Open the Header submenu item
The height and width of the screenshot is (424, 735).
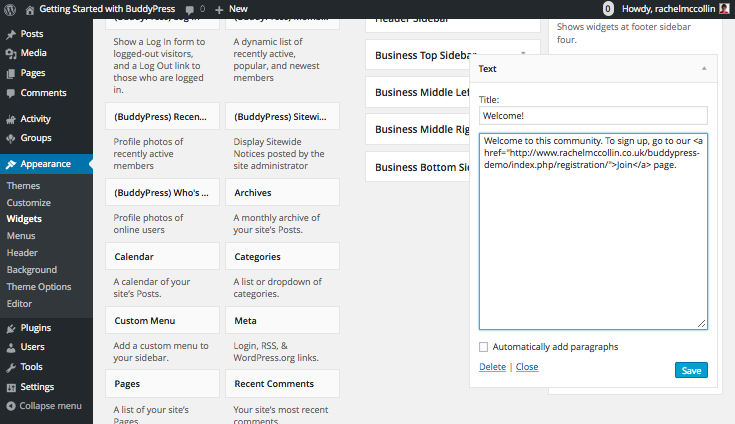22,253
